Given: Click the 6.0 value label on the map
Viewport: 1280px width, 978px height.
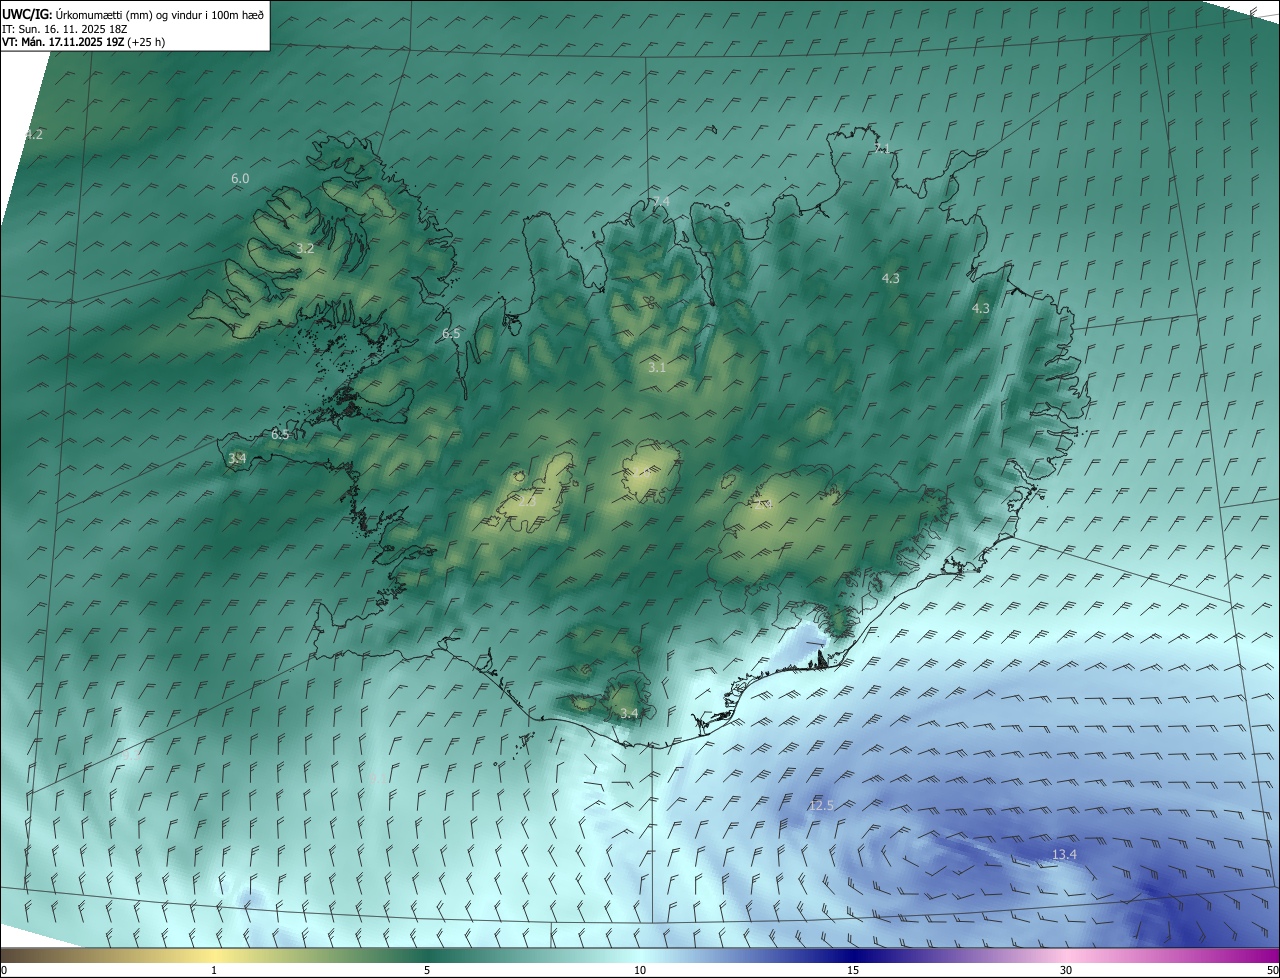Looking at the screenshot, I should pyautogui.click(x=240, y=179).
